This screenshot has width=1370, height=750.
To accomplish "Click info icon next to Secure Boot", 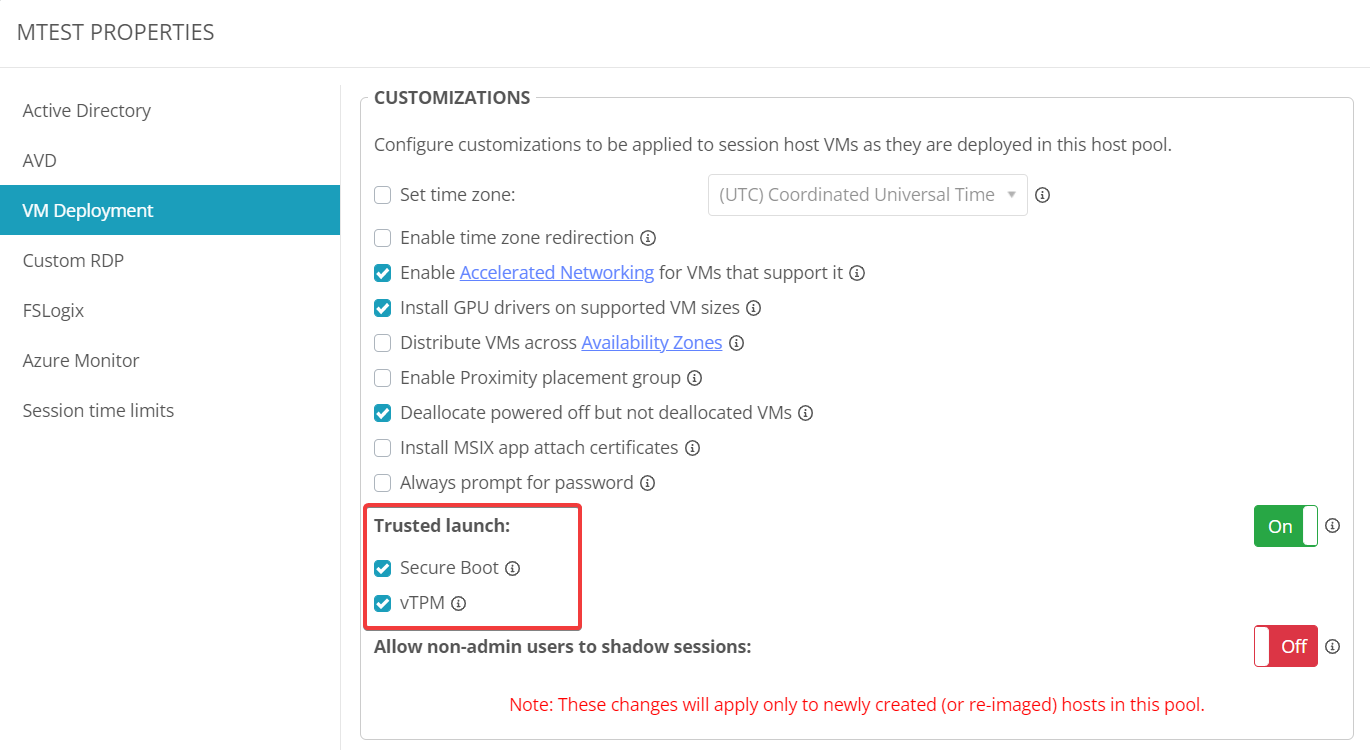I will [x=513, y=568].
